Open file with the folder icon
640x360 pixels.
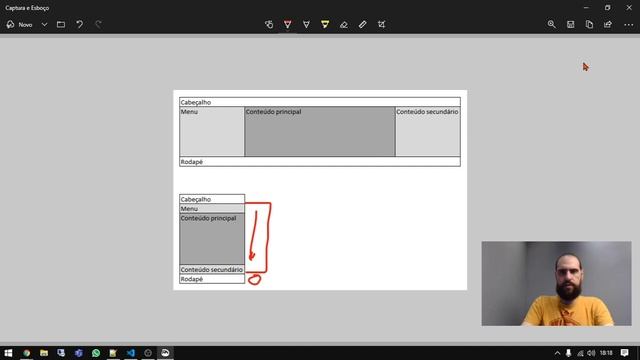coord(61,24)
